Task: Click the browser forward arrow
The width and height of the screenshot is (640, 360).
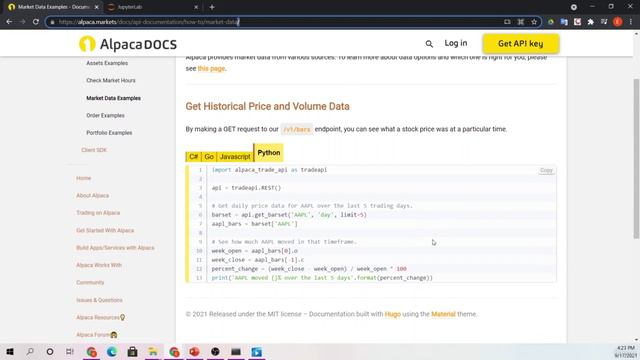Action: point(22,22)
